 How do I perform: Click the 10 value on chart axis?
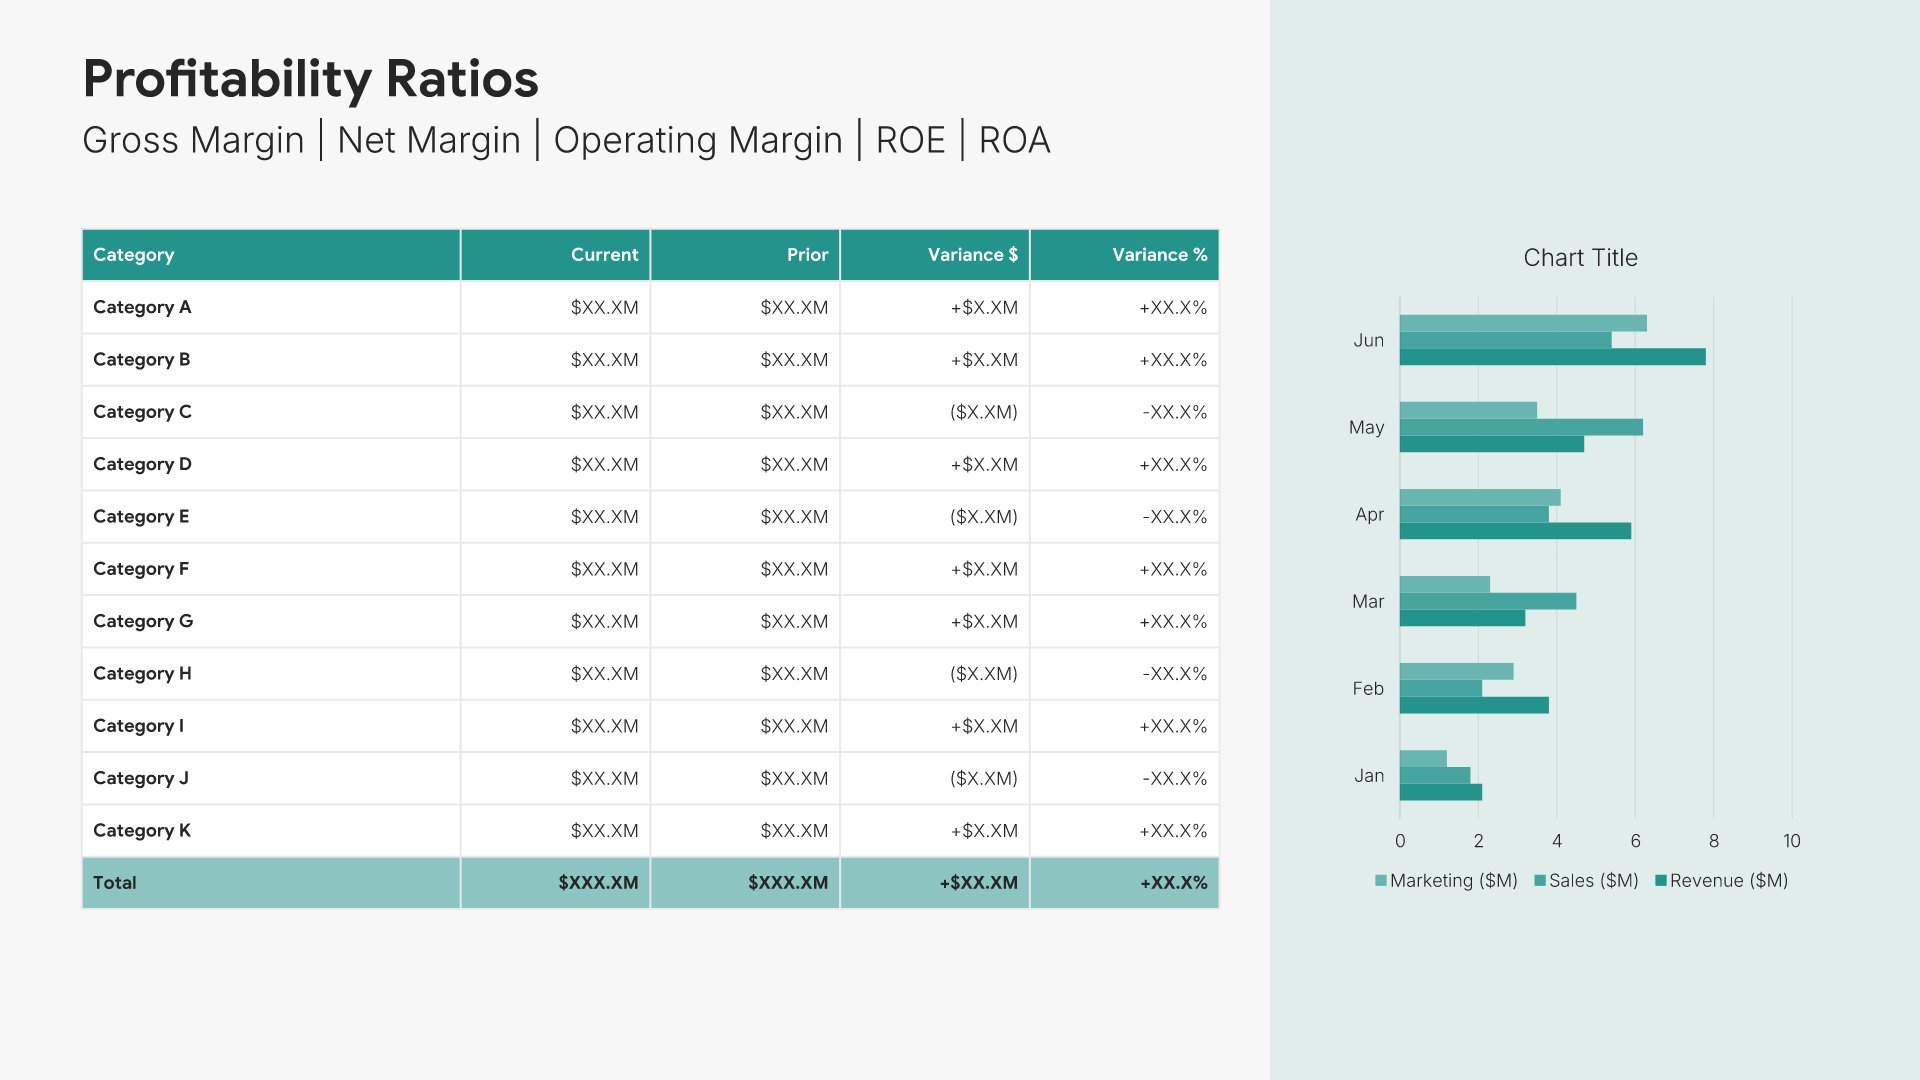pos(1791,841)
